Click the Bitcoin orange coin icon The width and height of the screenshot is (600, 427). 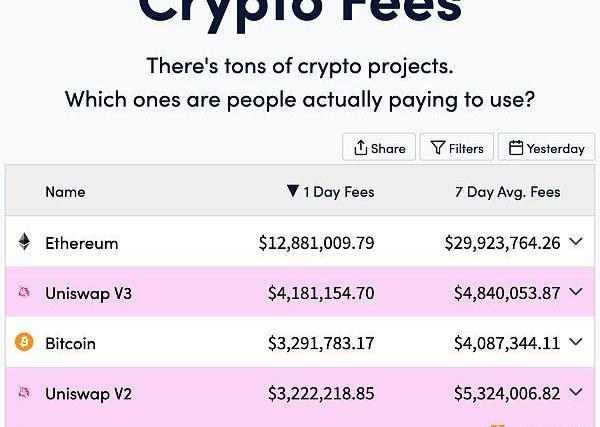point(24,342)
